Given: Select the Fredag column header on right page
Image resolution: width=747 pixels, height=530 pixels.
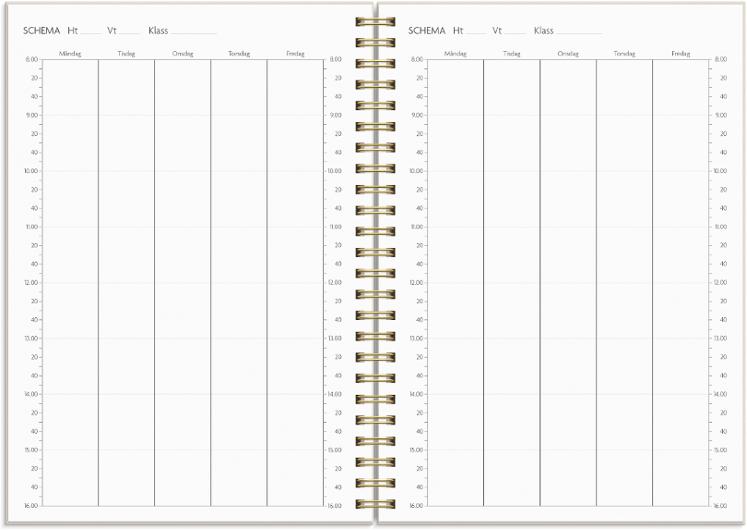Looking at the screenshot, I should pyautogui.click(x=680, y=53).
